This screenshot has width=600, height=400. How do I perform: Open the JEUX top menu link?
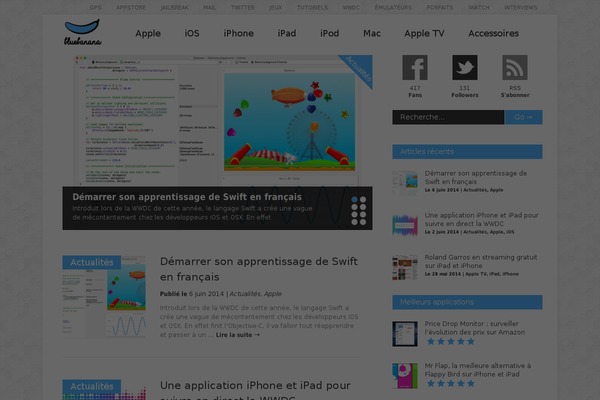coord(276,7)
